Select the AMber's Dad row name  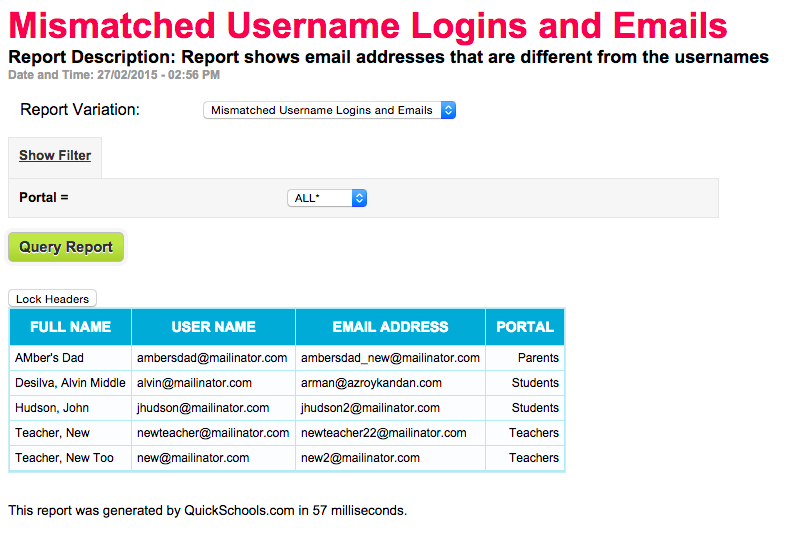click(49, 358)
